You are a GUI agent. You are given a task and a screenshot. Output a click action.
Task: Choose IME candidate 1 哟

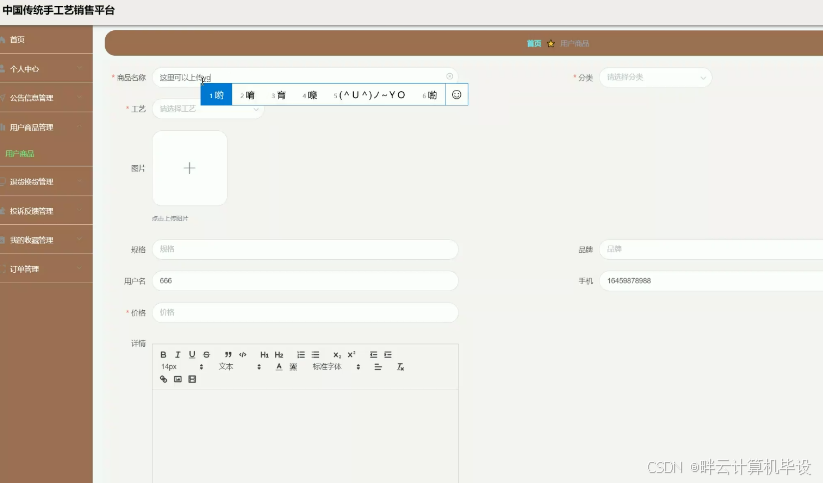(216, 95)
